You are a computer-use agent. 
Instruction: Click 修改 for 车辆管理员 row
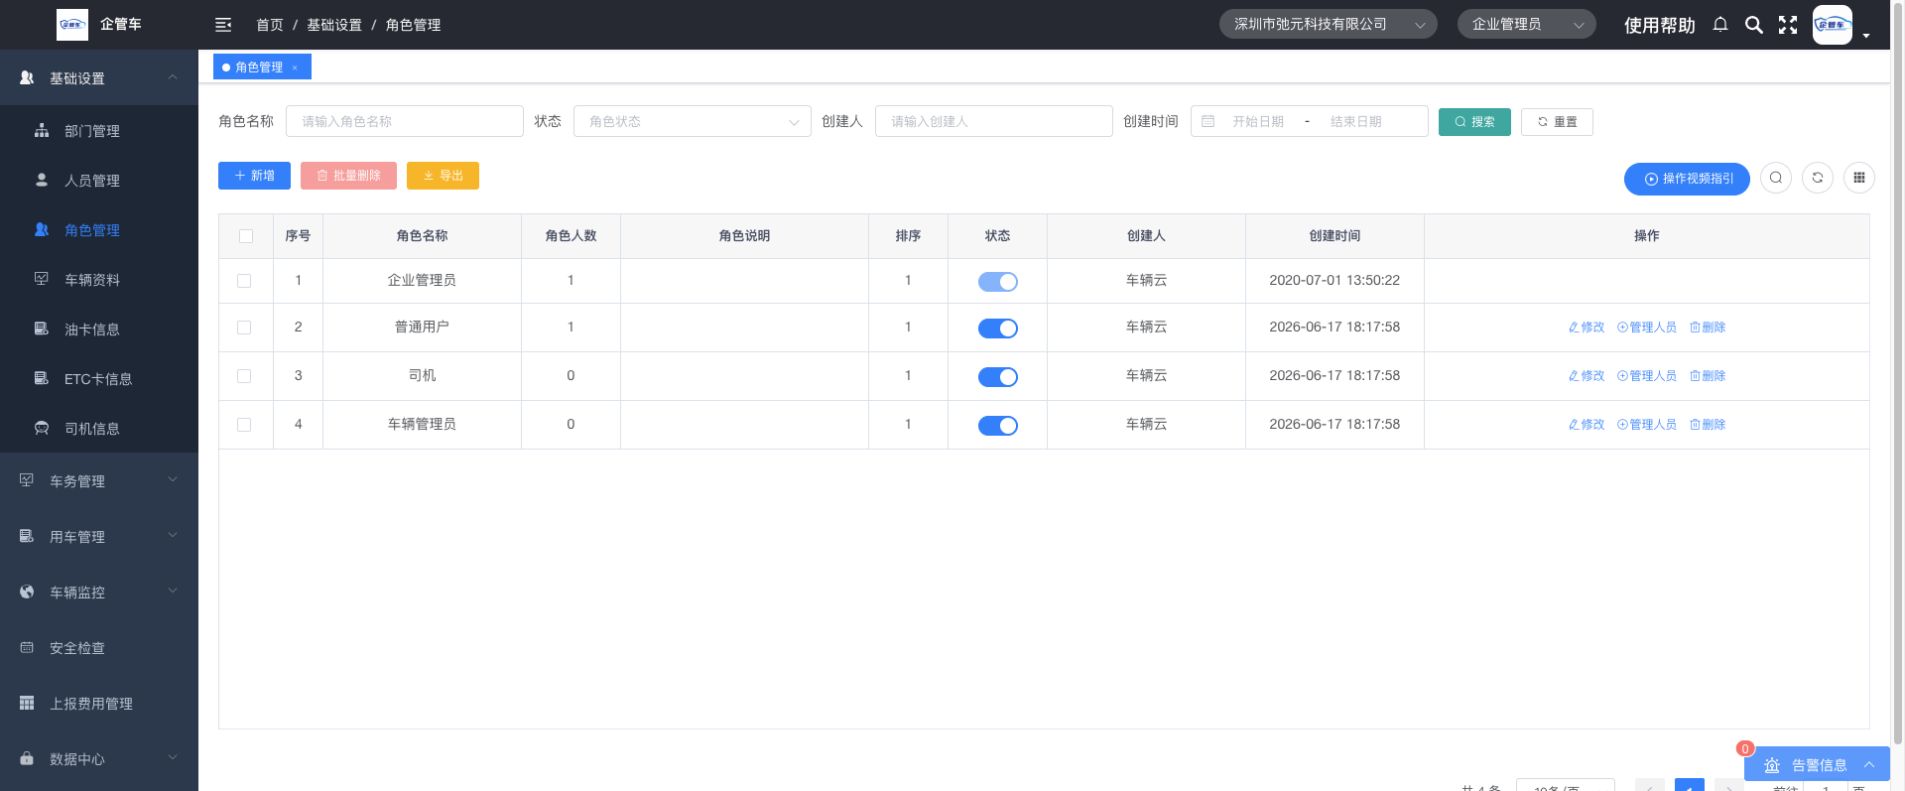1586,425
